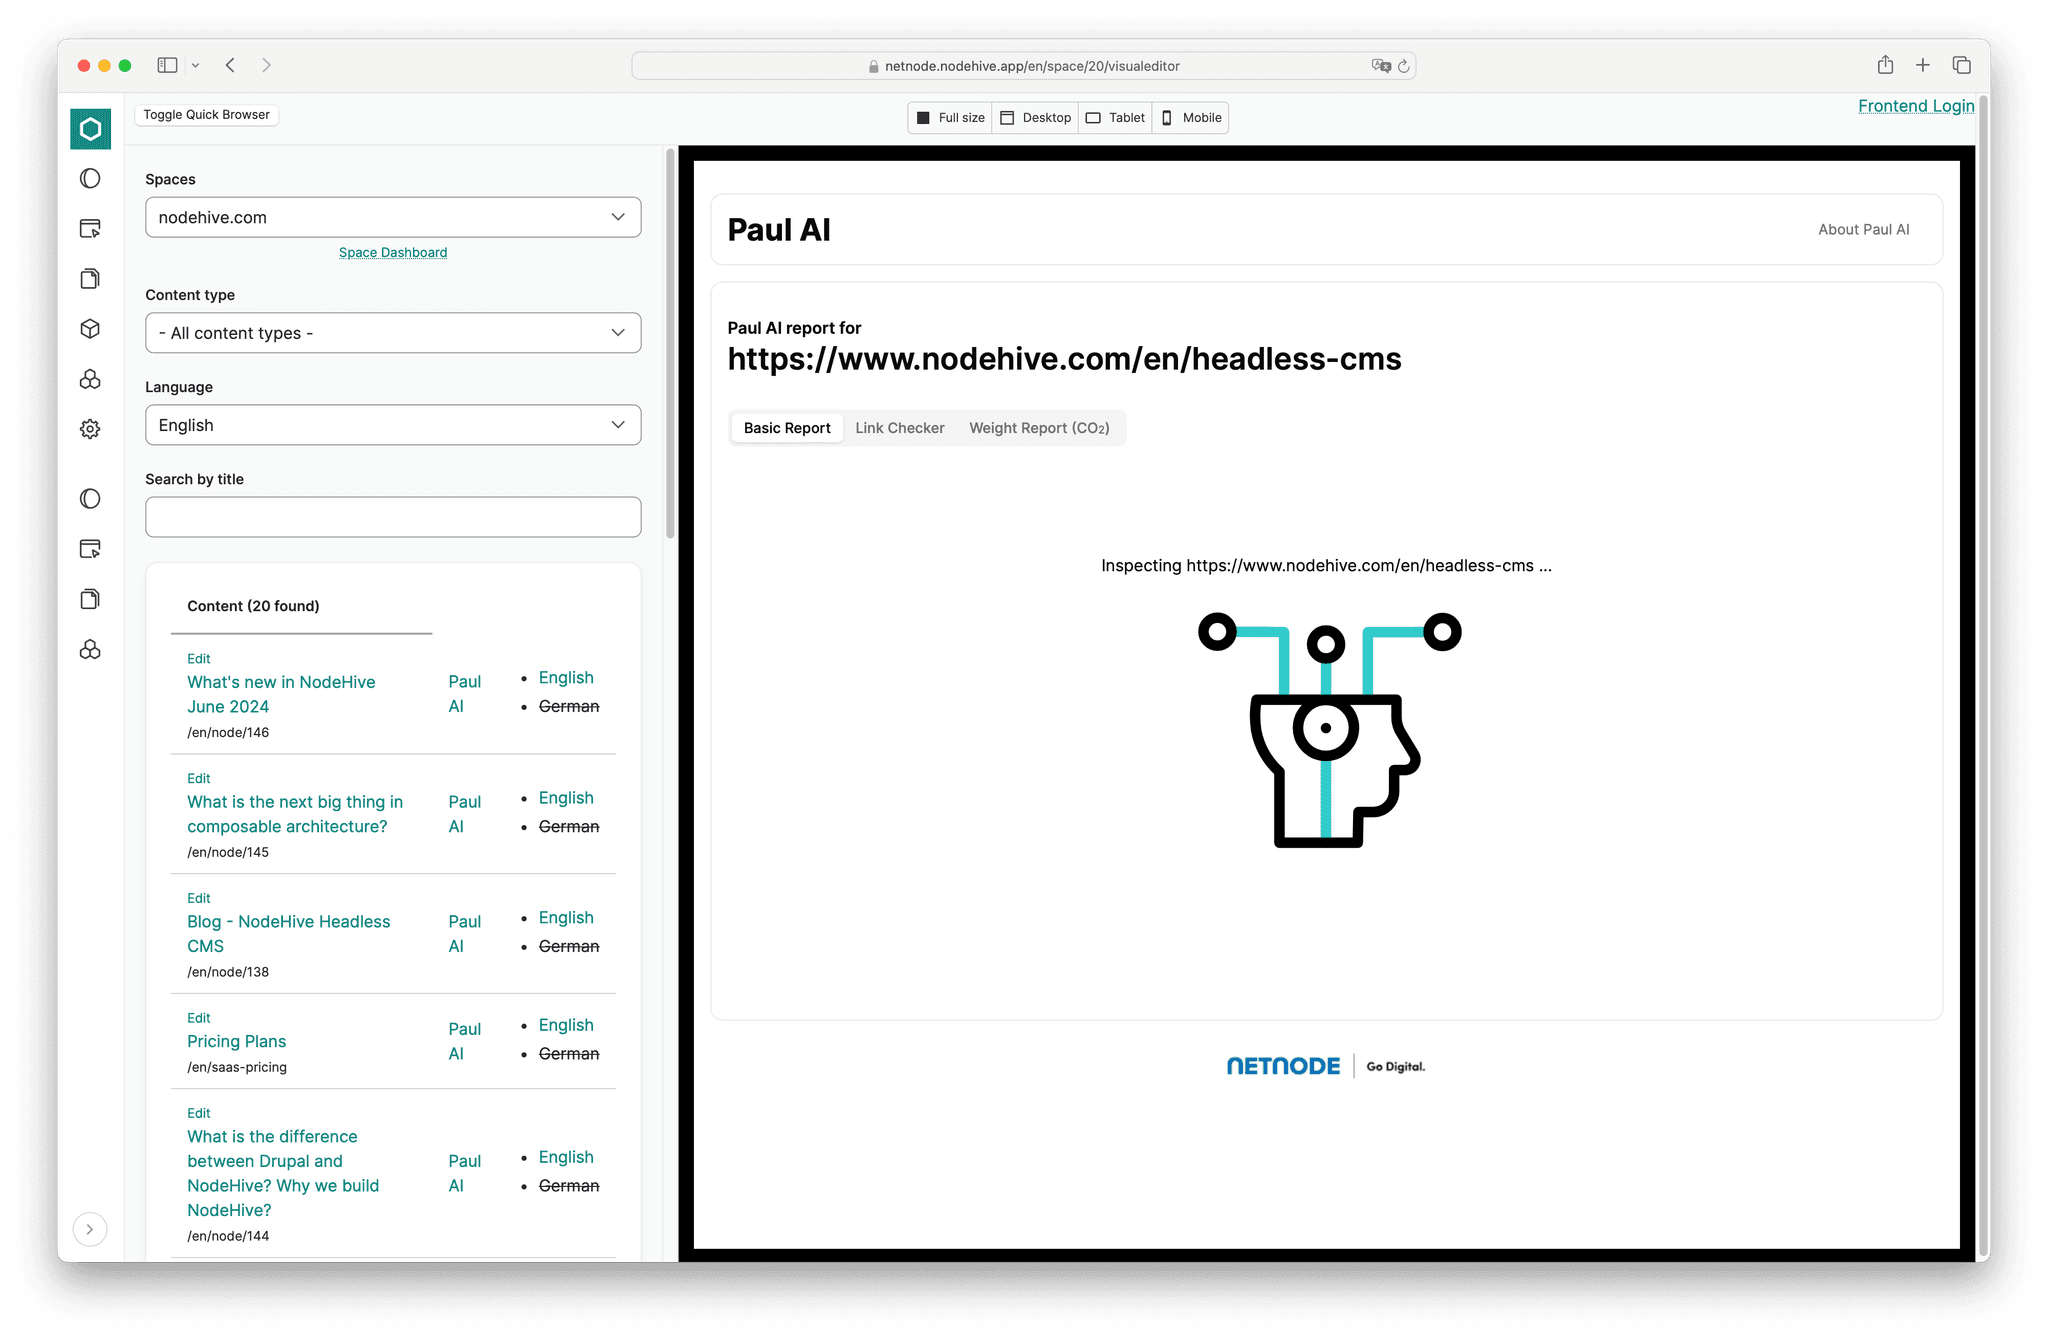Image resolution: width=2048 pixels, height=1338 pixels.
Task: Click struck-through German for What's new row
Action: coord(569,706)
